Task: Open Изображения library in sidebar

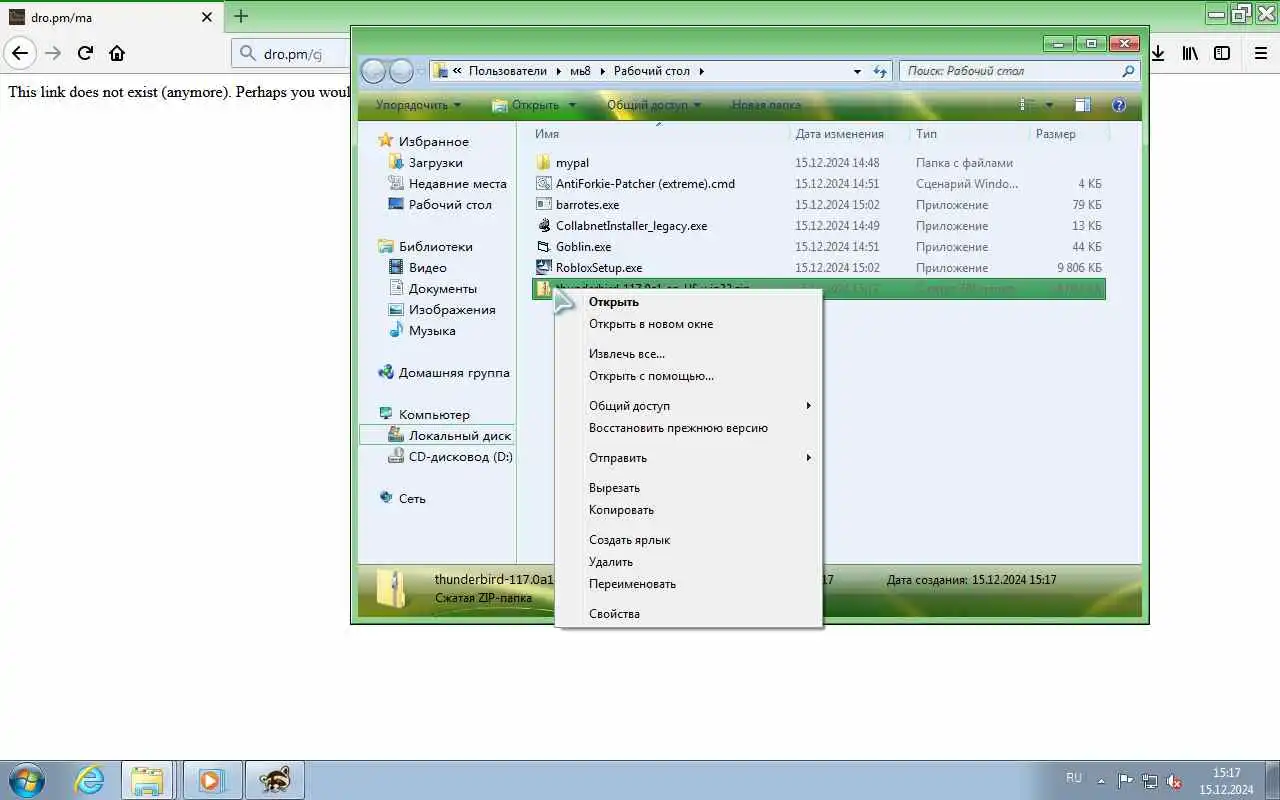Action: [452, 310]
